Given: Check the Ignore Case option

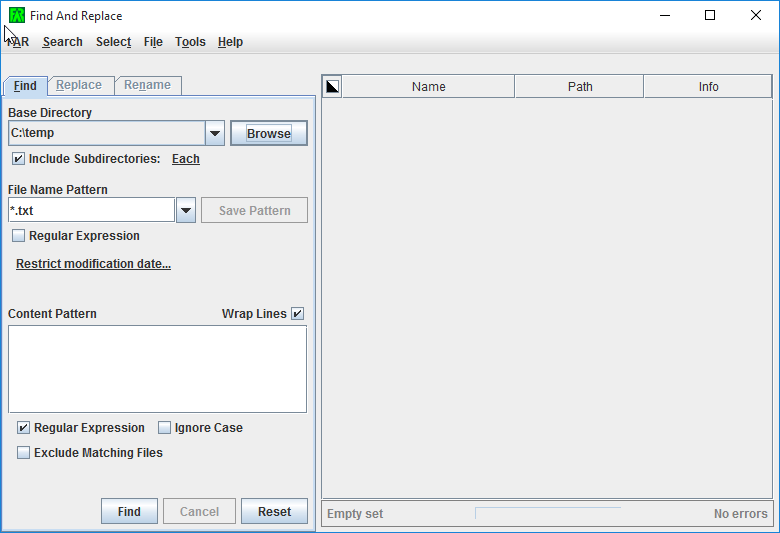Looking at the screenshot, I should pos(164,428).
